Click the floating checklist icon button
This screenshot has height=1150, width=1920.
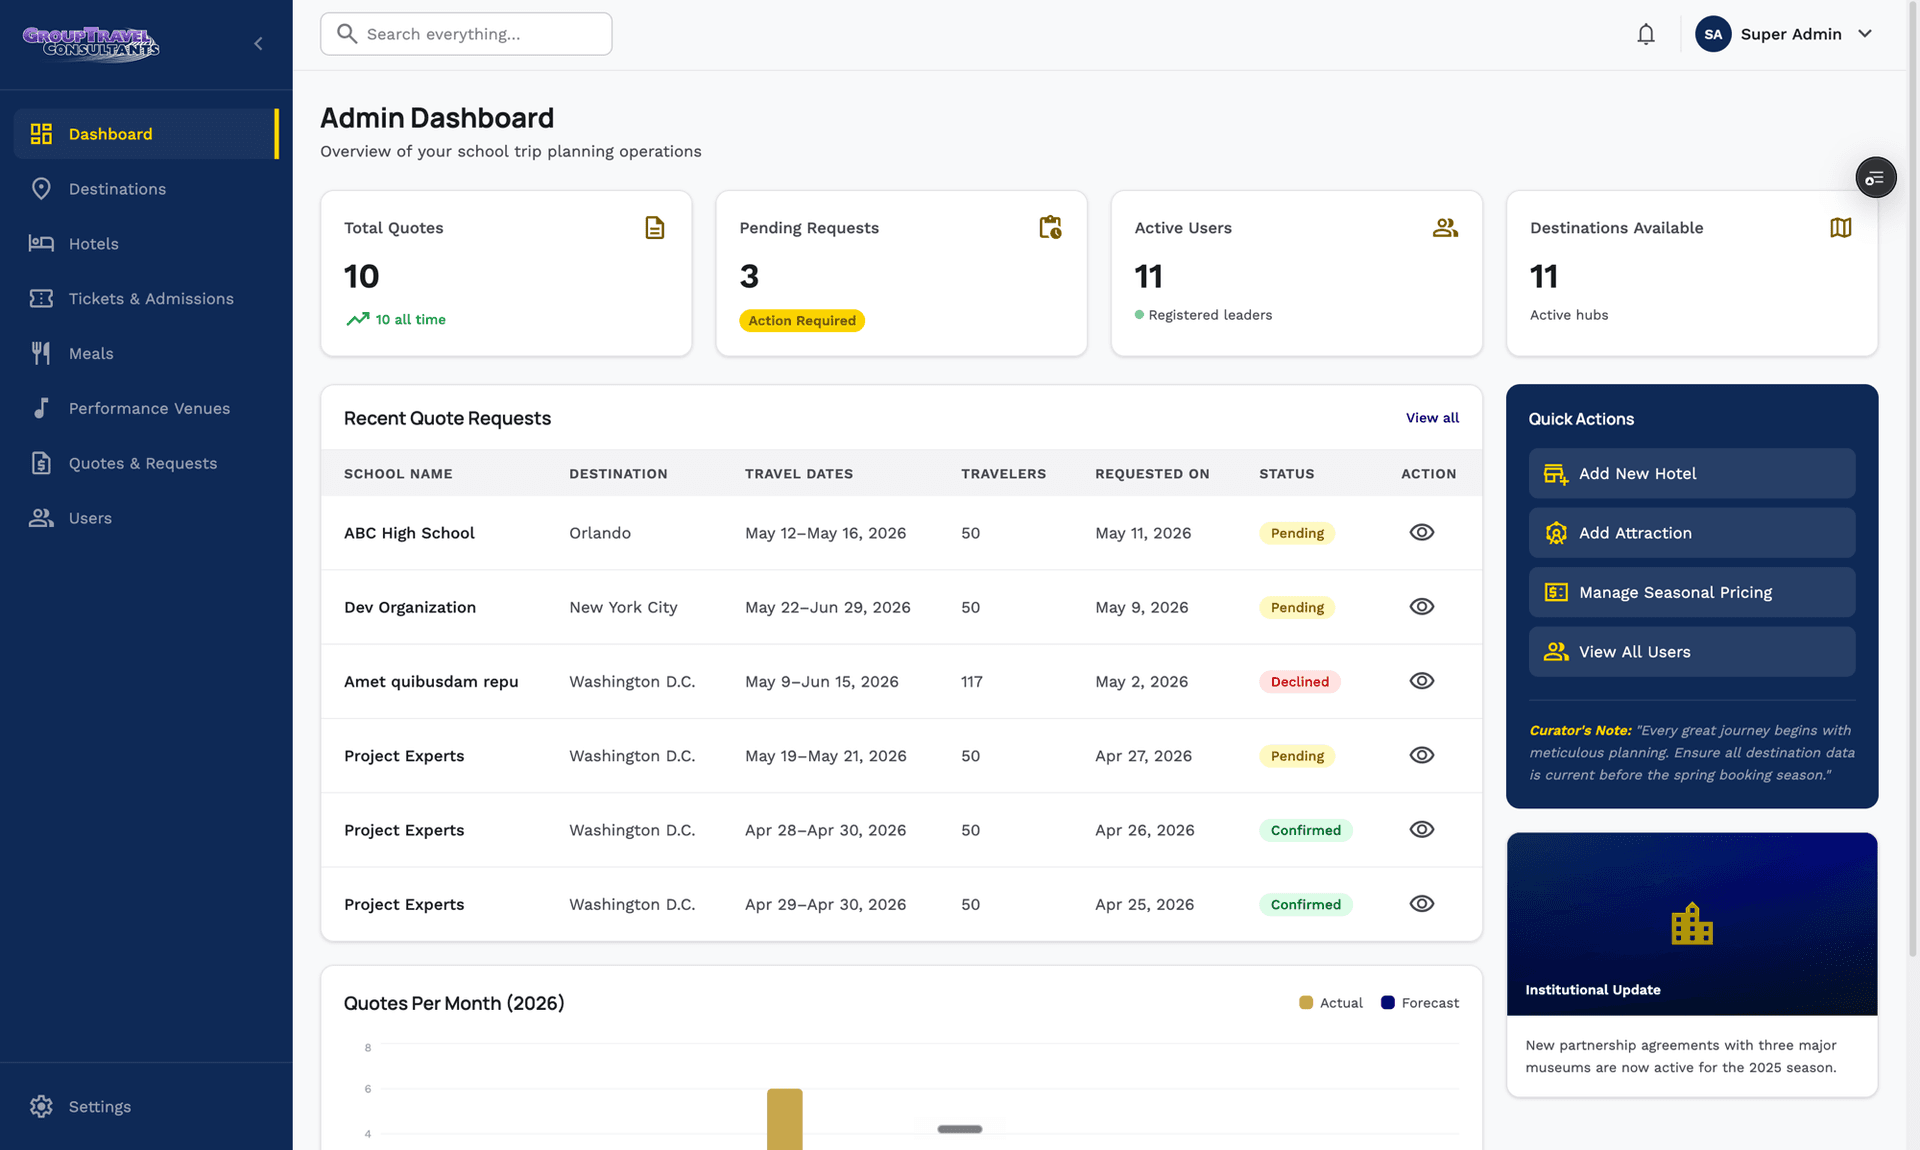point(1875,178)
